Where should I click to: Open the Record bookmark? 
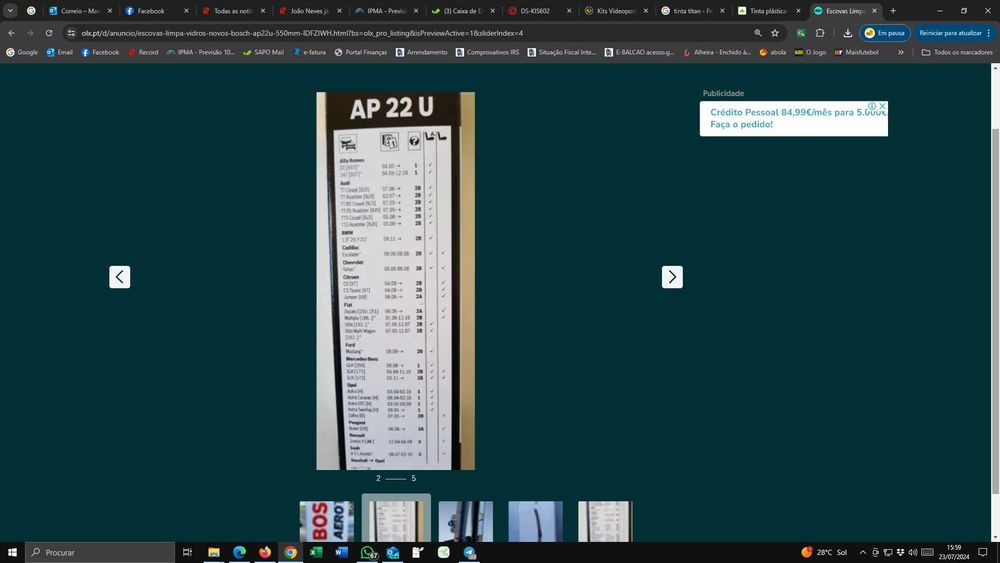[143, 52]
